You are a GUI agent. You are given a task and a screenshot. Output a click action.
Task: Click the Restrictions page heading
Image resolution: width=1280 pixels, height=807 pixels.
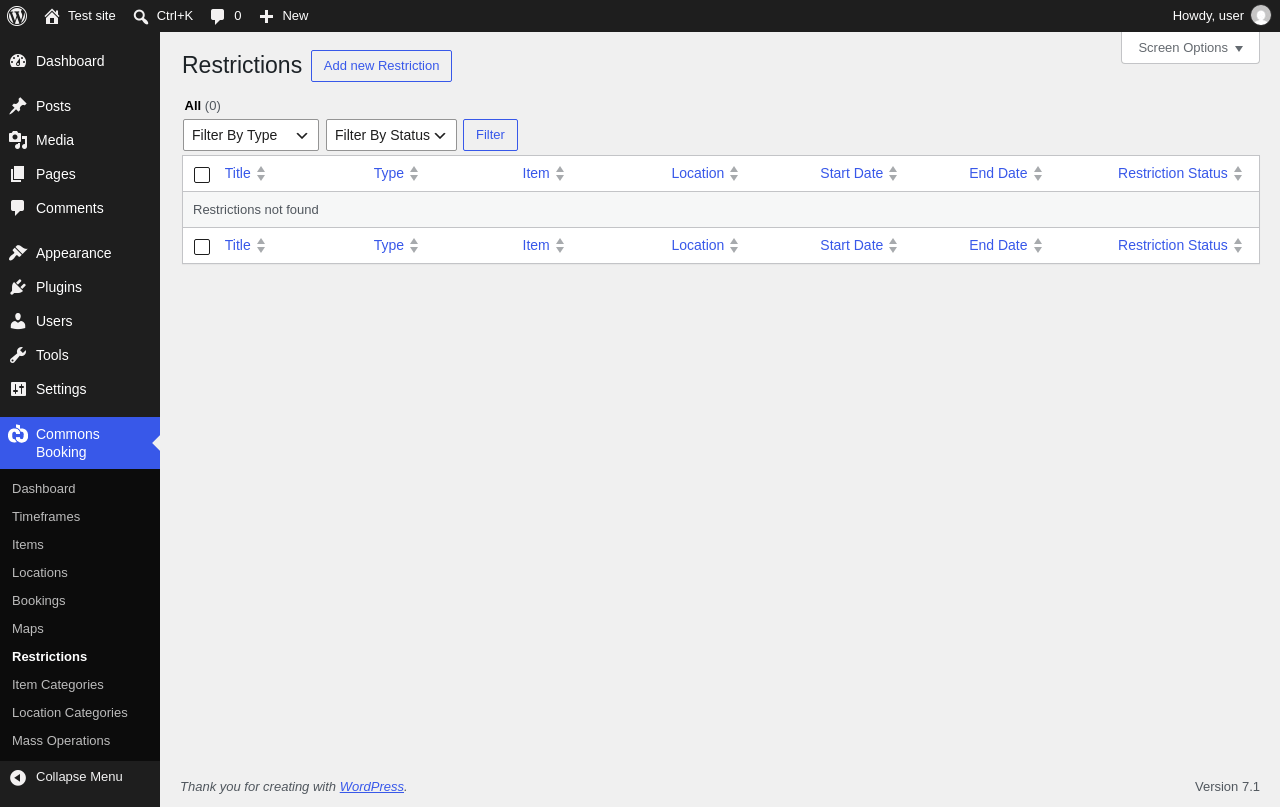click(242, 66)
